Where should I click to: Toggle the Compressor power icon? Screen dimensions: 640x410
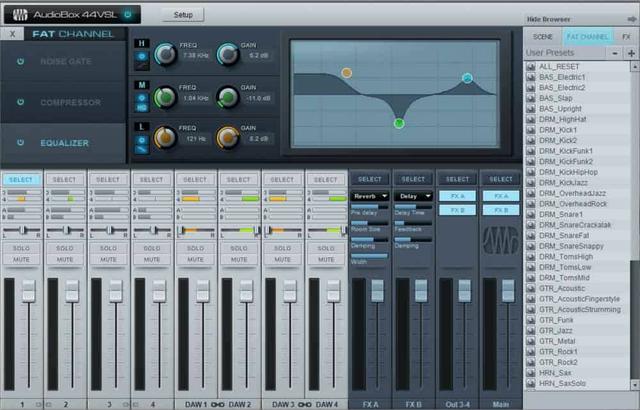point(19,102)
